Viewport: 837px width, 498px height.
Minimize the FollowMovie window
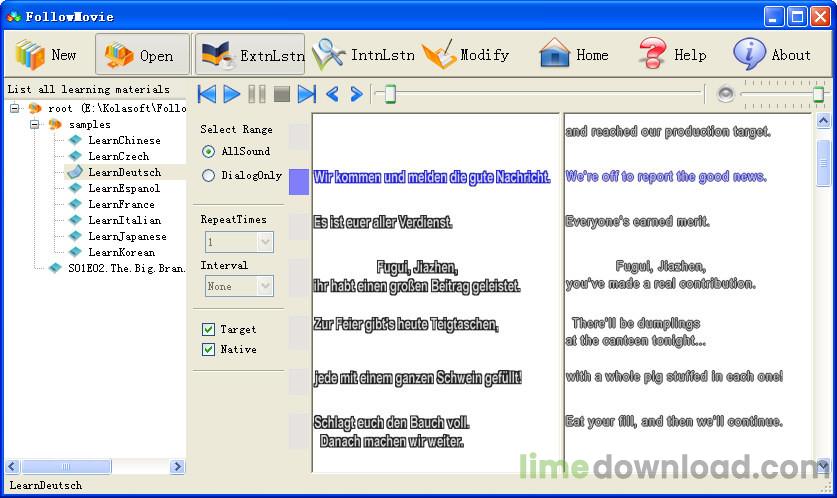pyautogui.click(x=773, y=17)
